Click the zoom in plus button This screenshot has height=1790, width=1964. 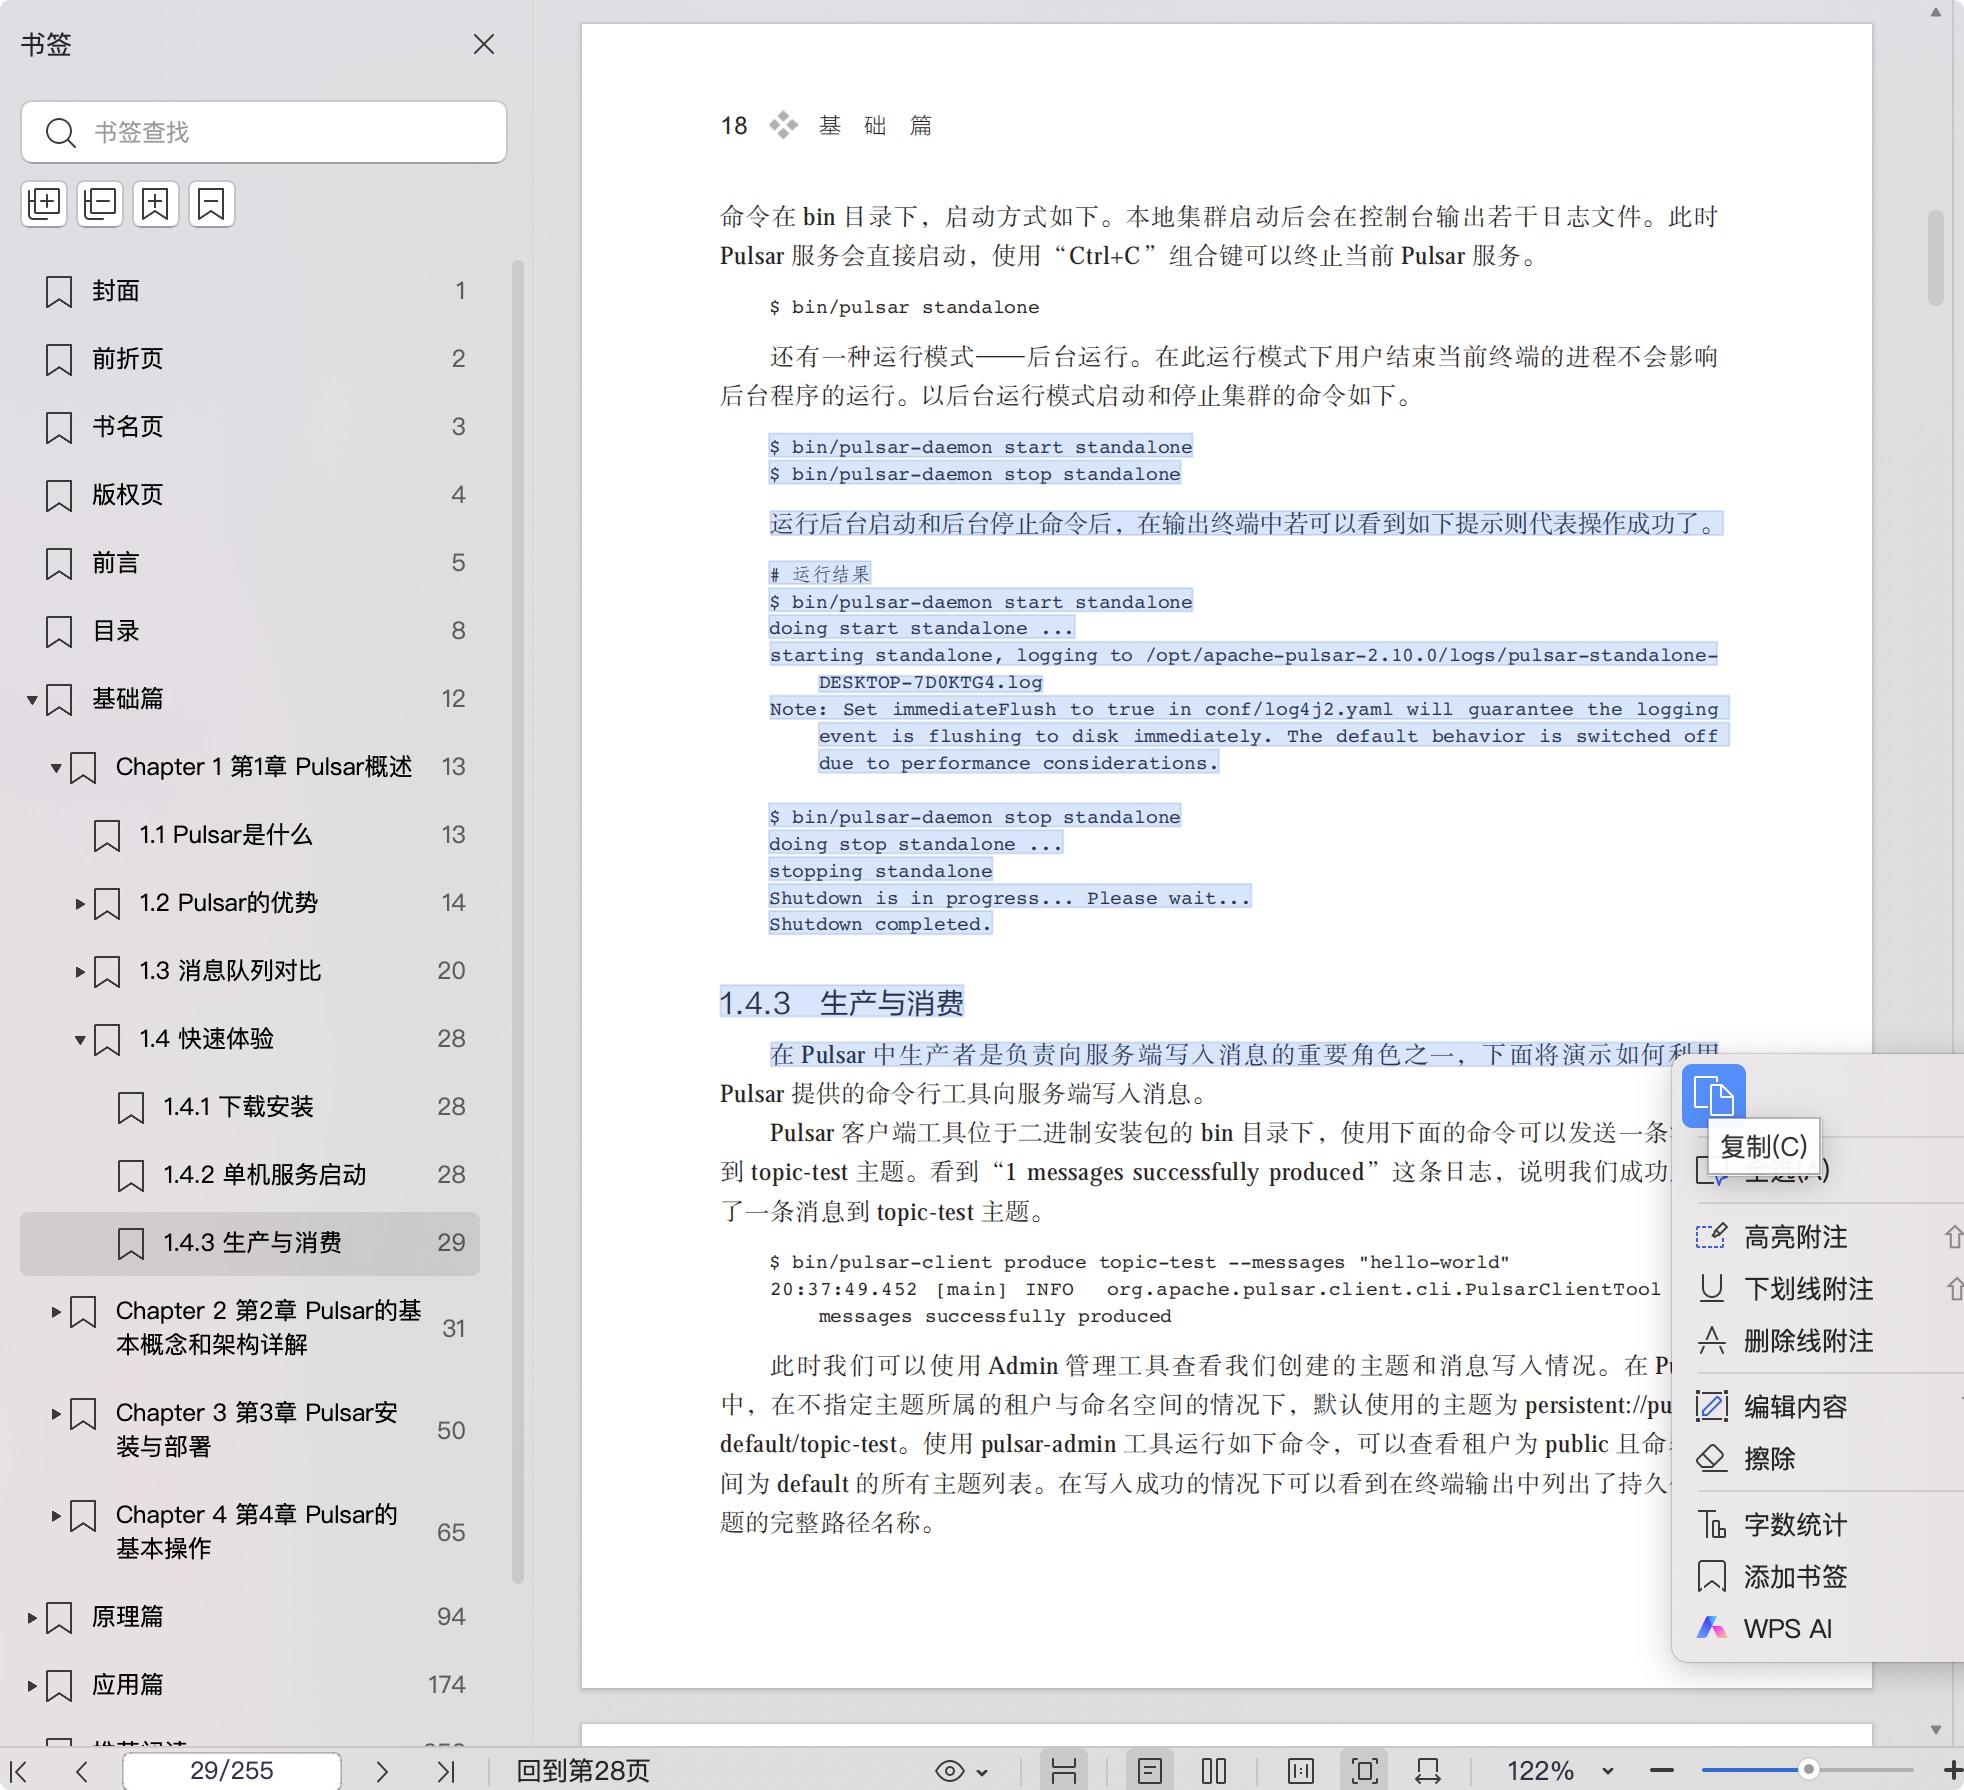(1952, 1771)
